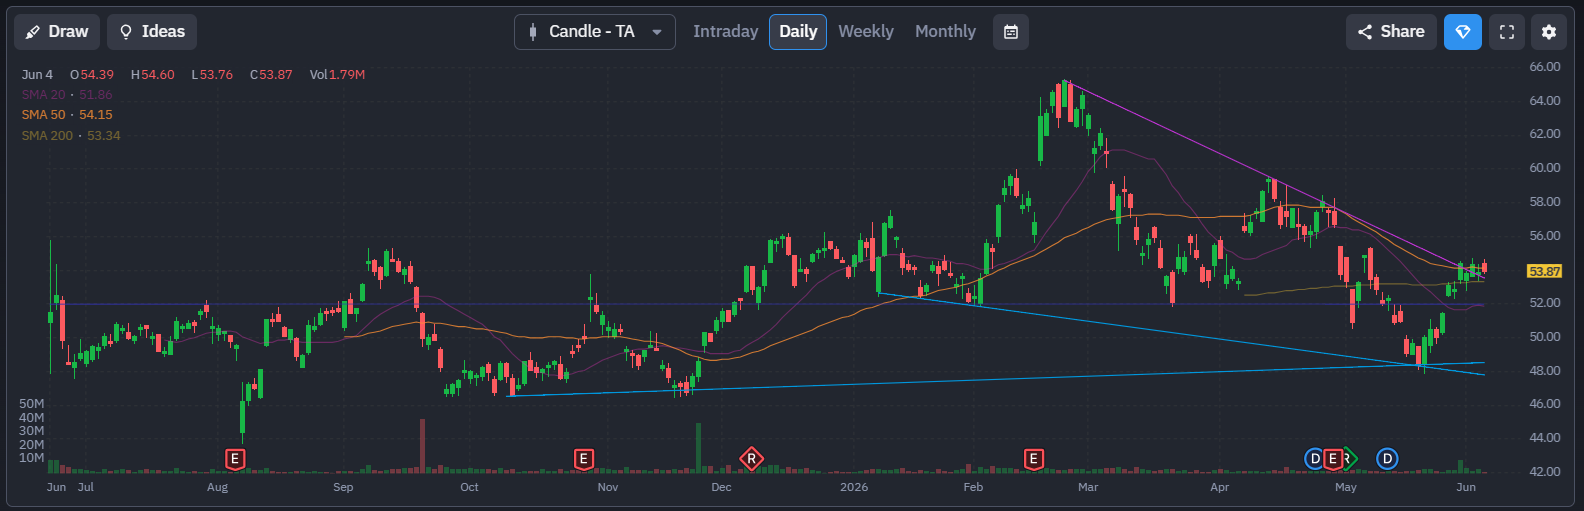1584x511 pixels.
Task: Open the May earnings E marker
Action: coord(1332,459)
